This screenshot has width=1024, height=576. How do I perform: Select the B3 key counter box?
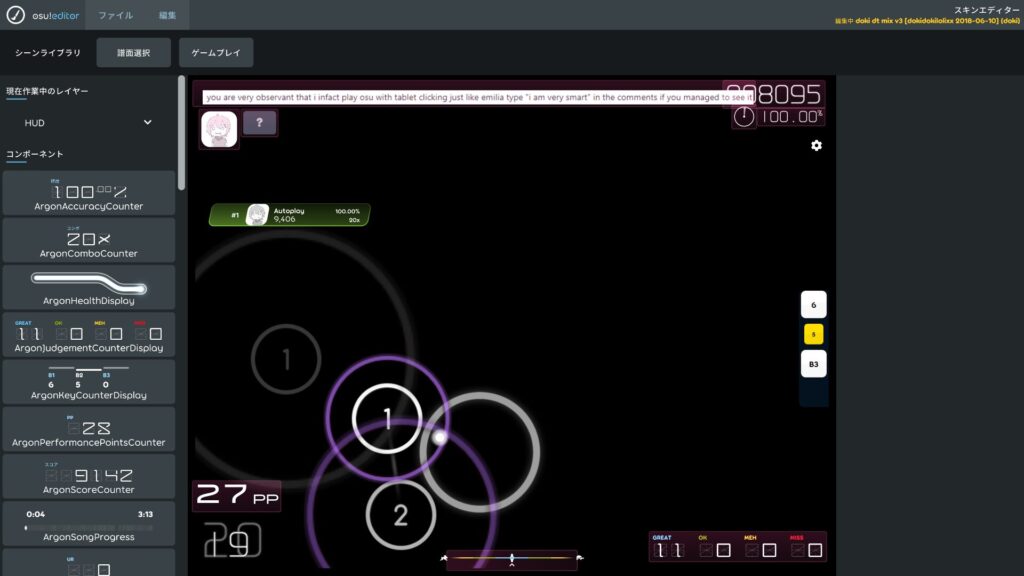(814, 365)
